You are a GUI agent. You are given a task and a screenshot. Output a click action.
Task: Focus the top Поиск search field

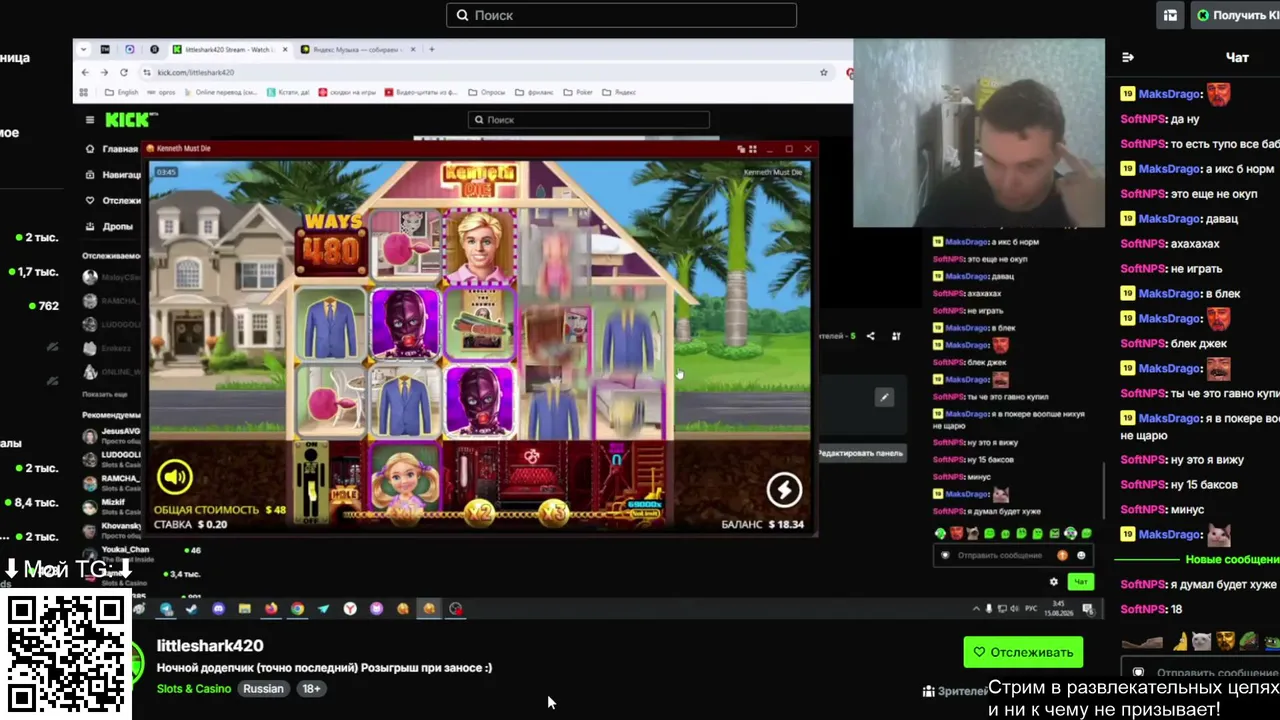tap(621, 15)
